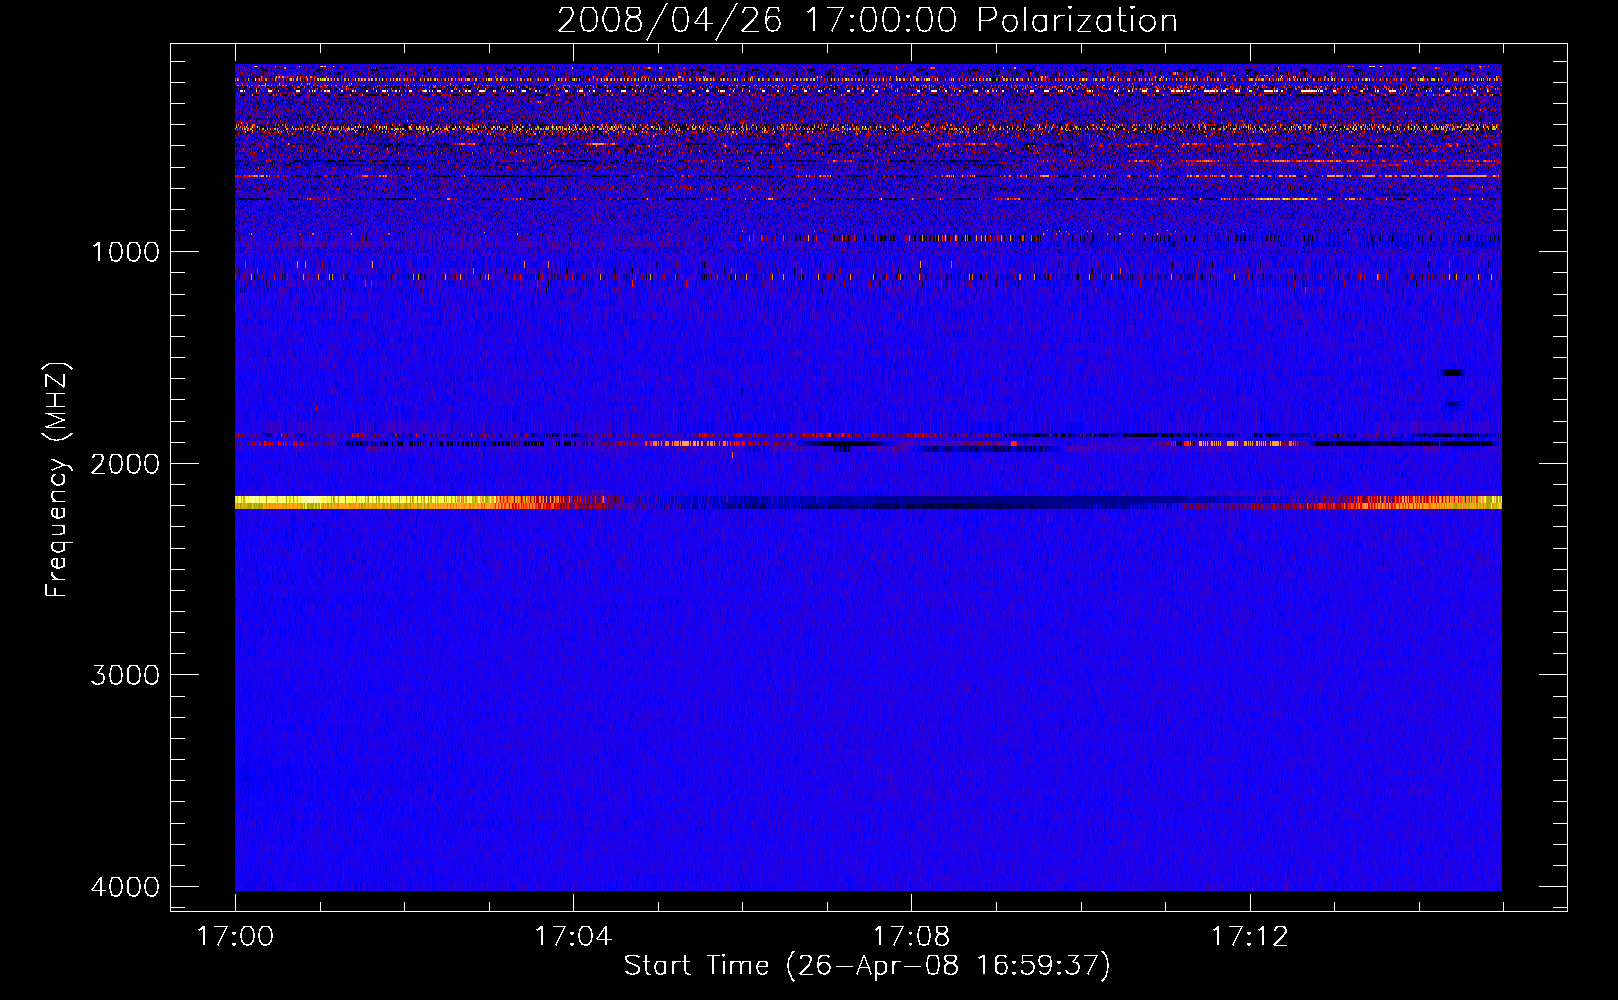
Task: Select the 4000 frequency tick label
Action: (x=125, y=887)
